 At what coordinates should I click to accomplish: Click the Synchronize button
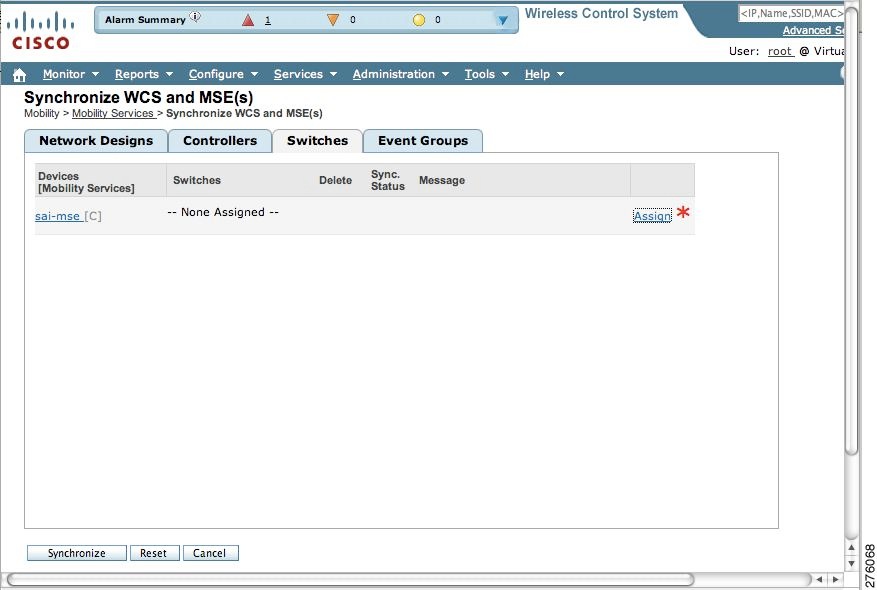77,553
